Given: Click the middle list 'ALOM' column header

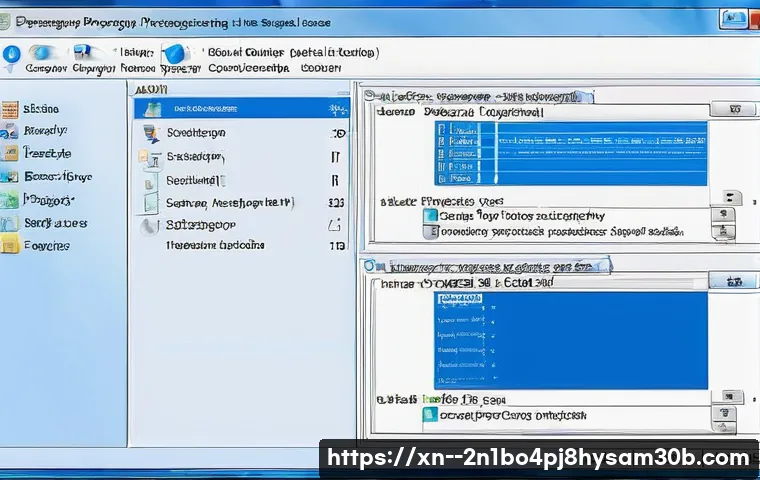Looking at the screenshot, I should click(x=151, y=90).
